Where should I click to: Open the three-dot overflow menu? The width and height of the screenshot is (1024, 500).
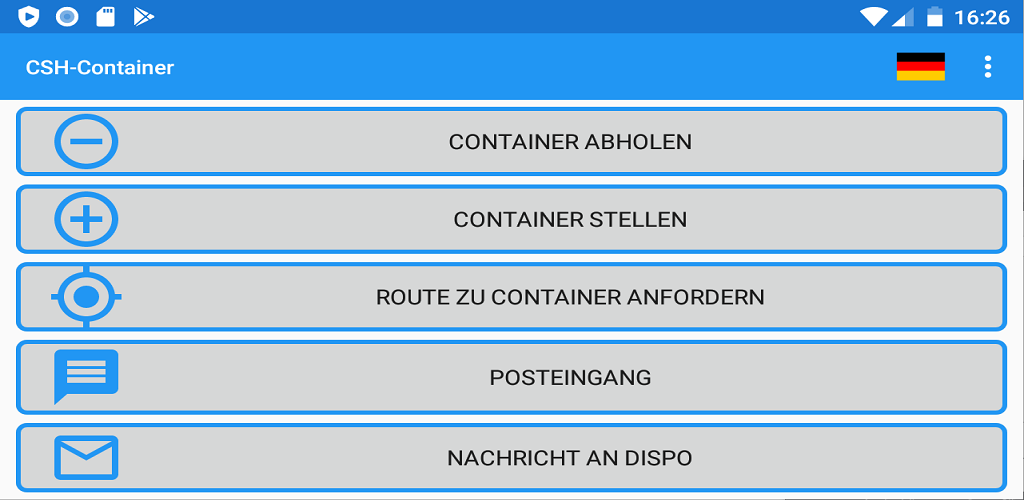point(988,67)
